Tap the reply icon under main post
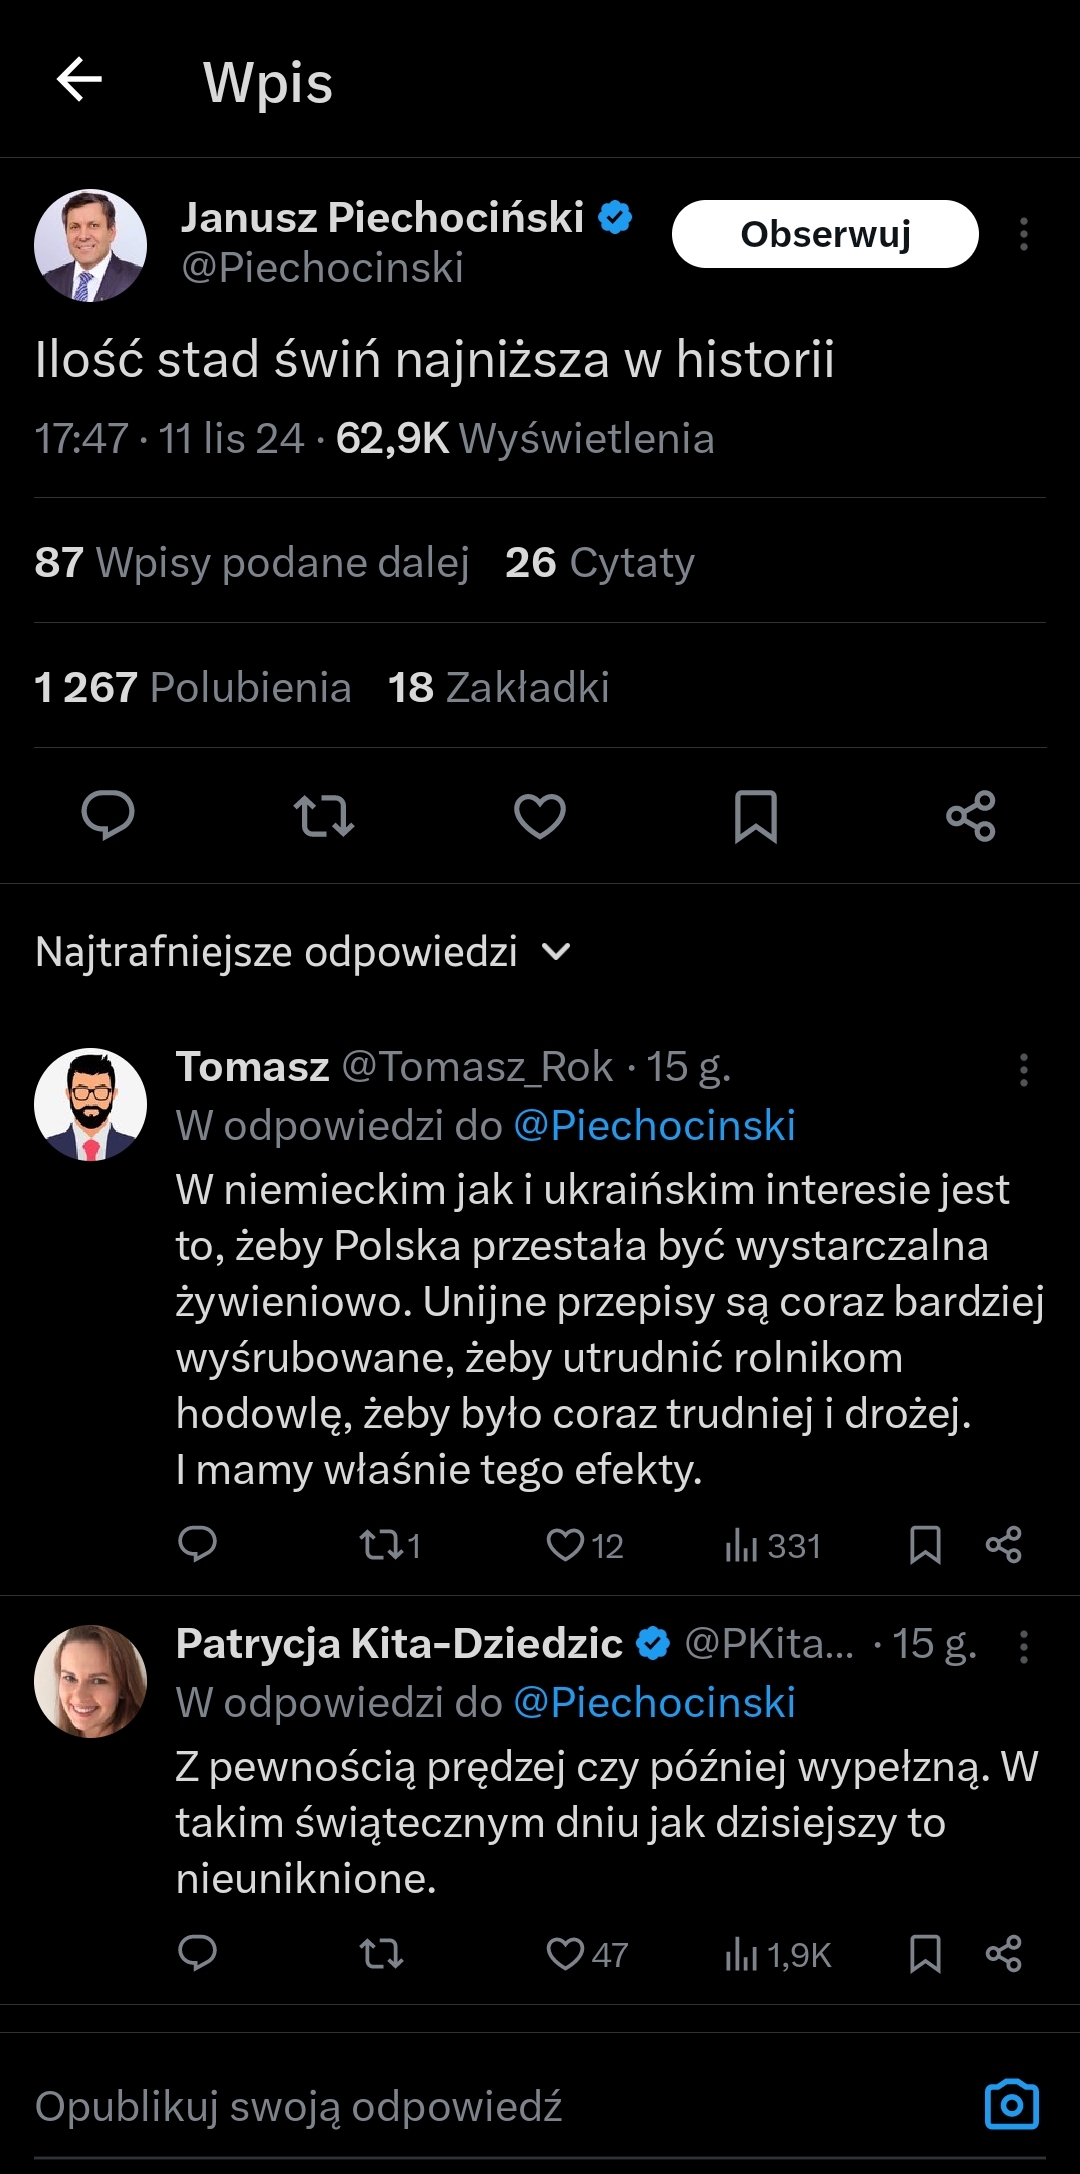Screen dimensions: 1080x2174 (108, 815)
